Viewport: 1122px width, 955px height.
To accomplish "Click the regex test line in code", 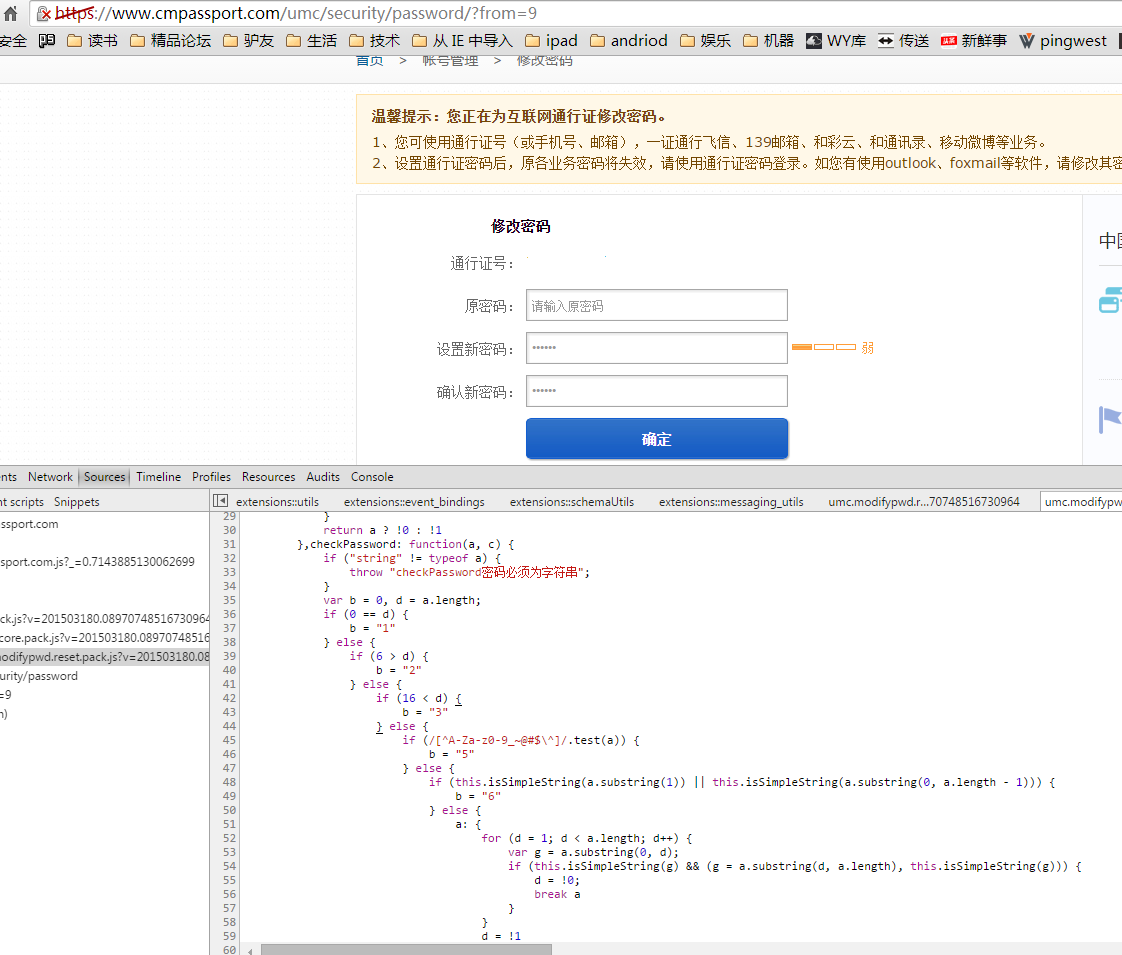I will [x=521, y=740].
